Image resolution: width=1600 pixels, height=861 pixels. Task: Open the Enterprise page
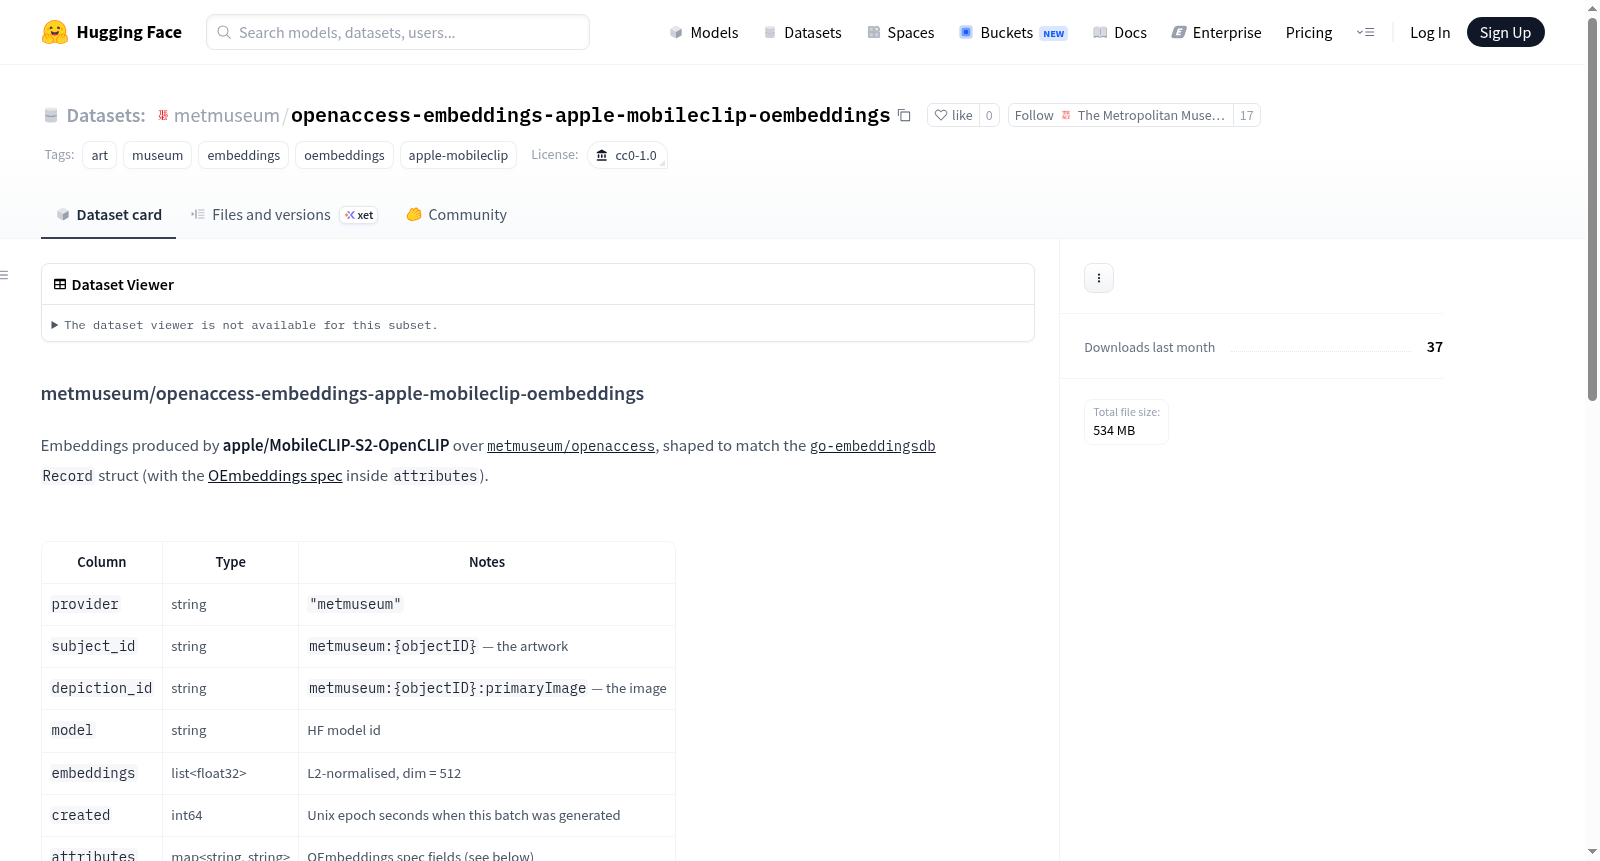[1216, 32]
